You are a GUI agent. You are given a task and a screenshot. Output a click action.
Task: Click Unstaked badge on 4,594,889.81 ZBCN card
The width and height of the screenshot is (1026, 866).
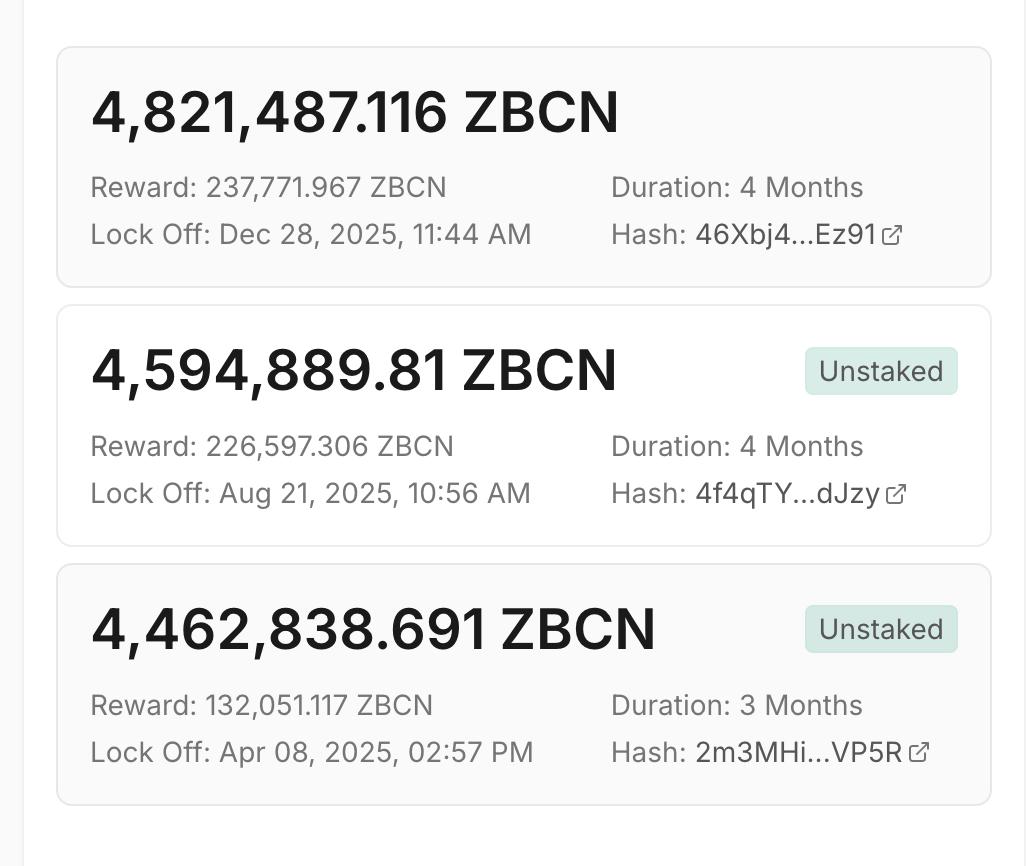[881, 371]
